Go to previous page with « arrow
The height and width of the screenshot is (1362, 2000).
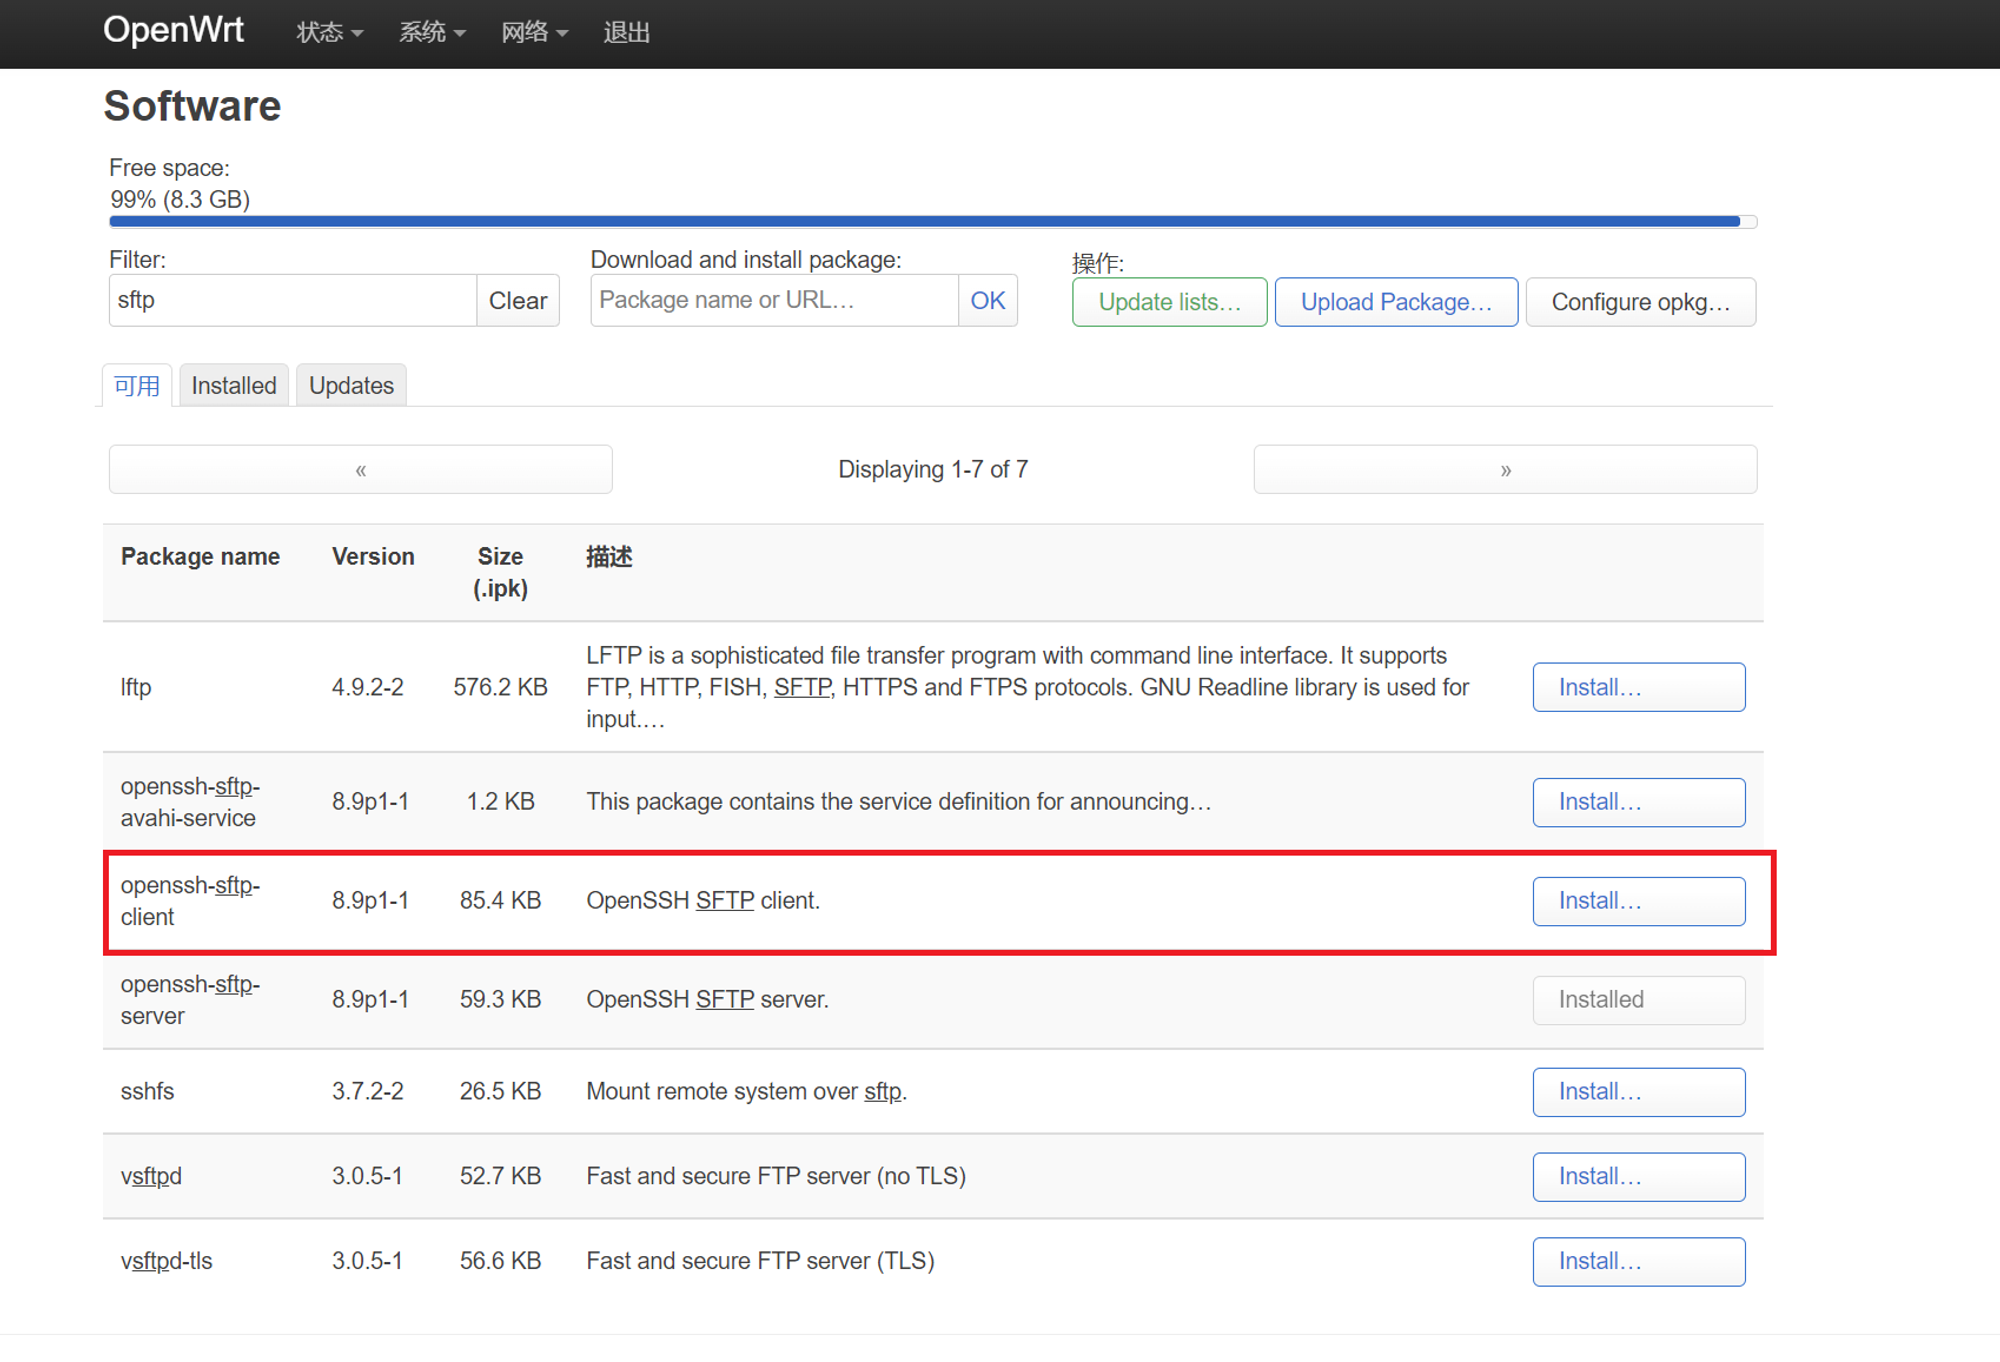pyautogui.click(x=360, y=470)
